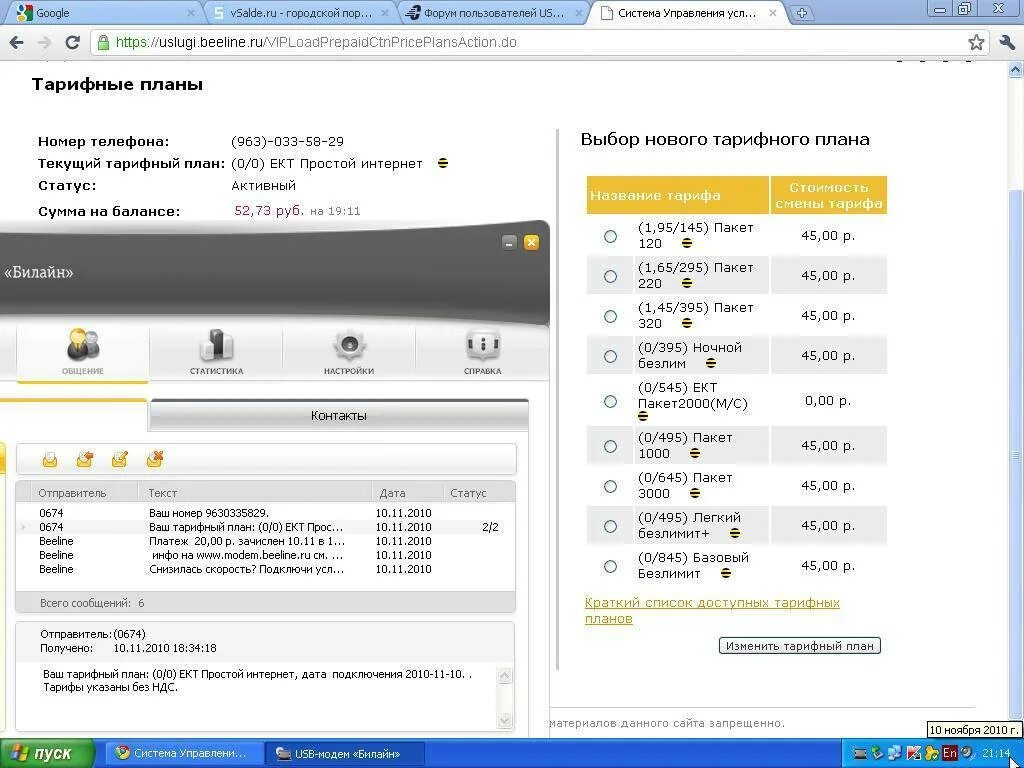Select the (1,45/395) Пакет 320 tariff
Viewport: 1024px width, 768px height.
point(610,316)
